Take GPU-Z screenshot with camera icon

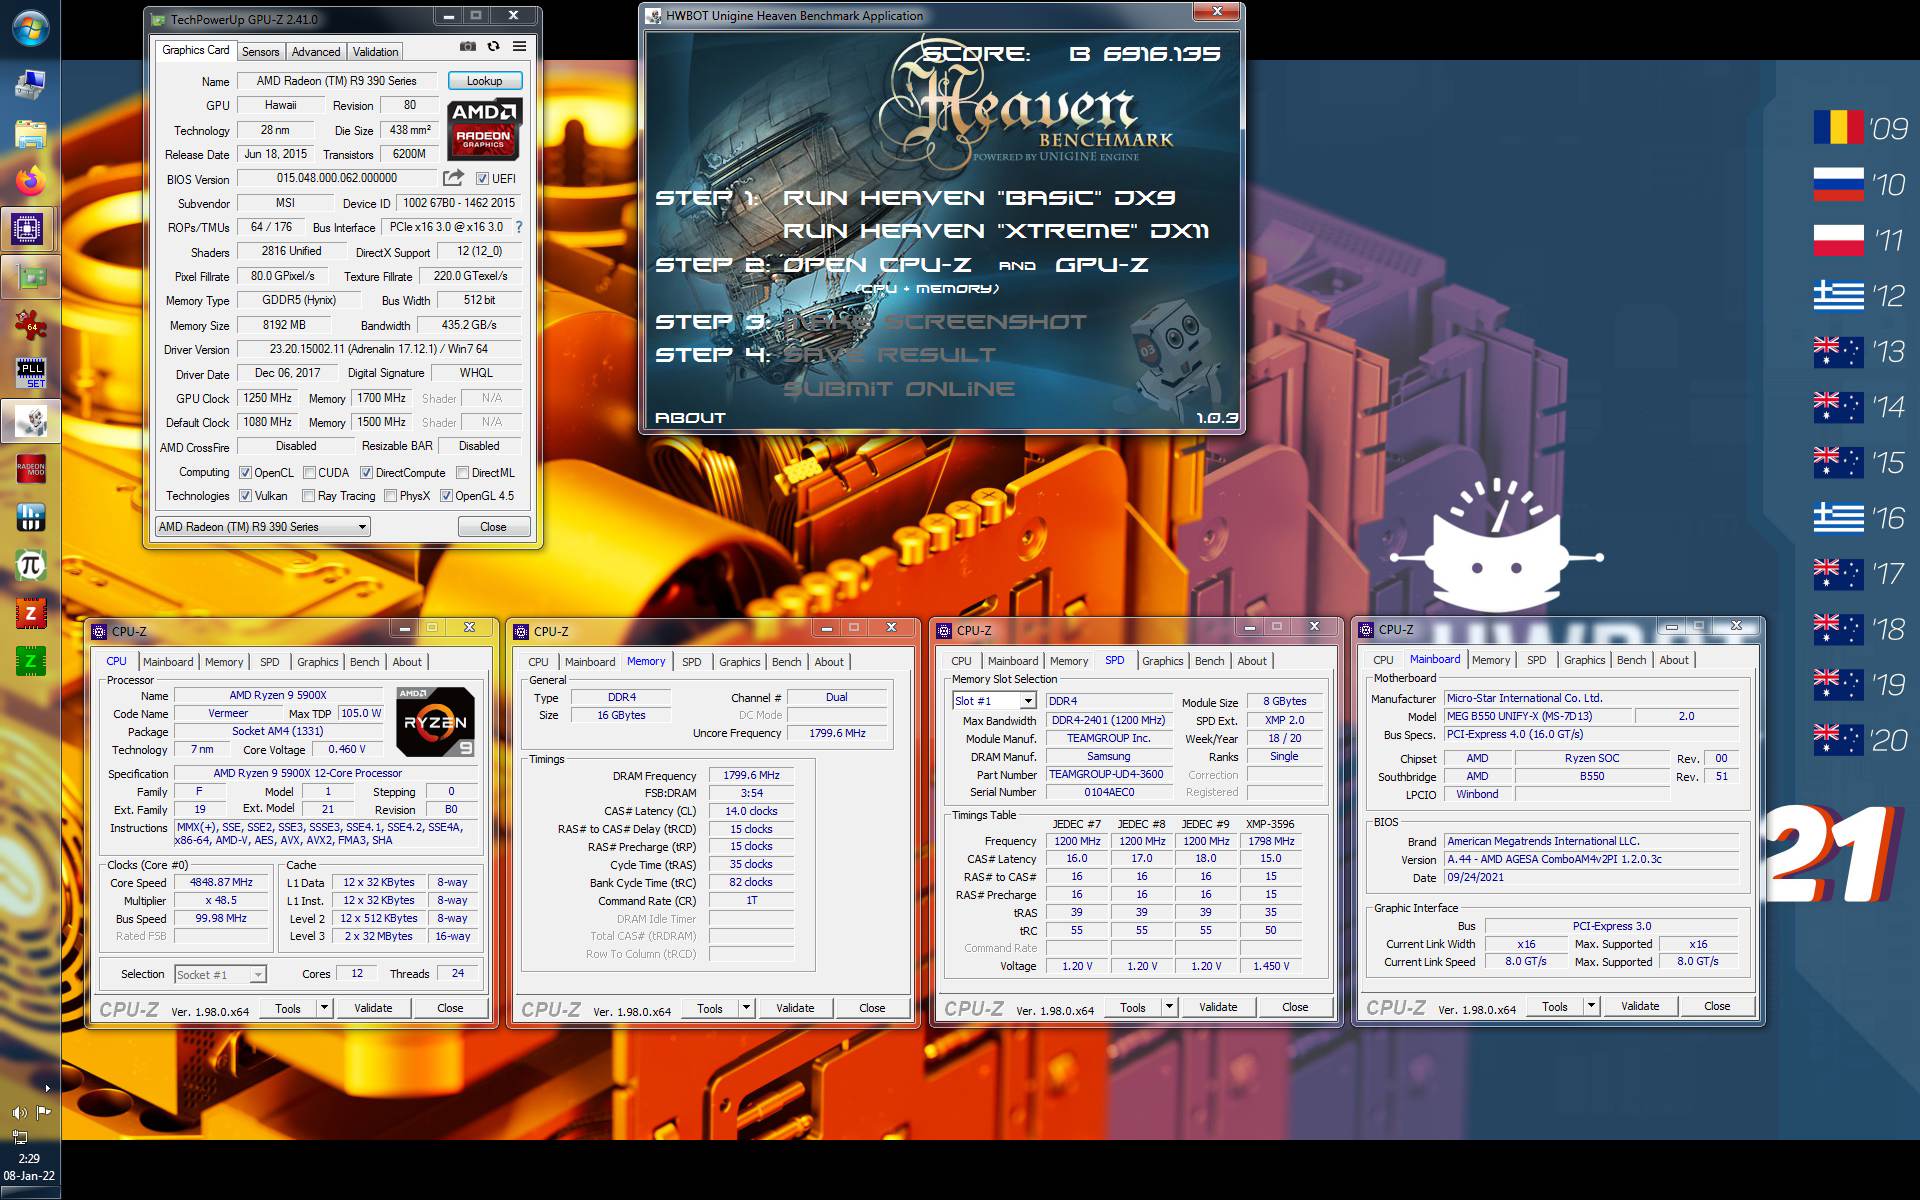click(x=468, y=46)
